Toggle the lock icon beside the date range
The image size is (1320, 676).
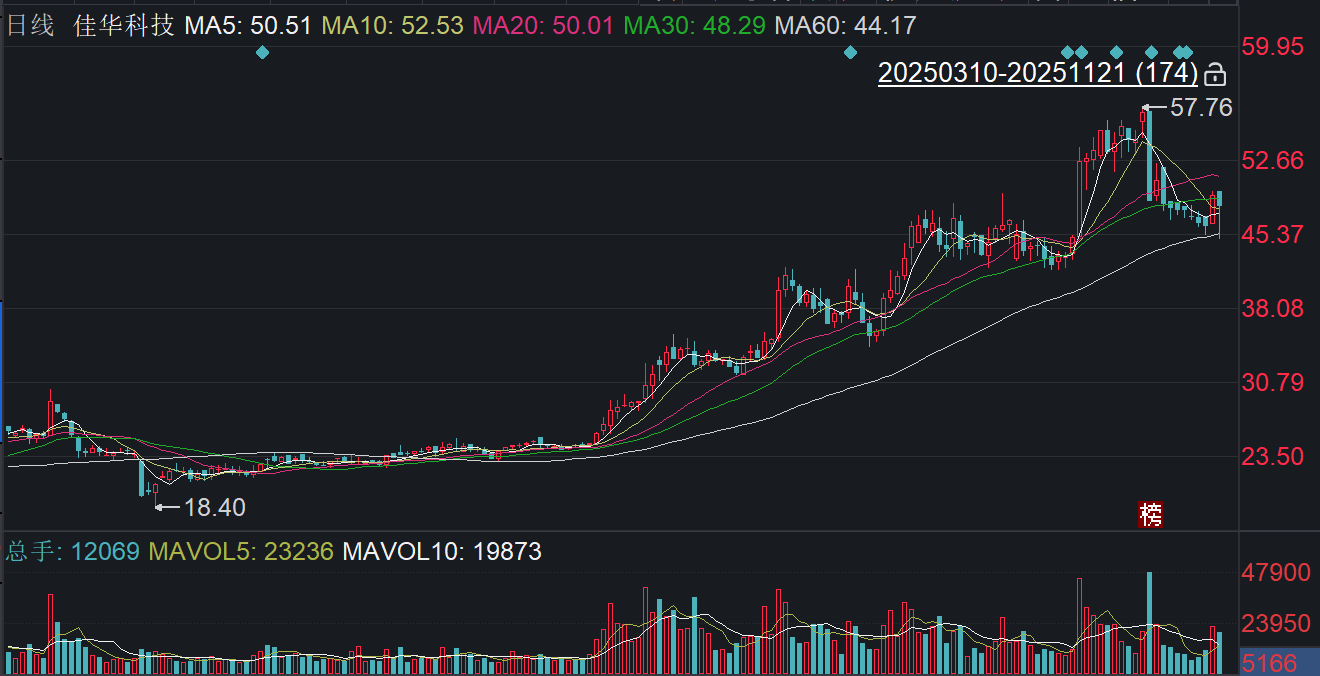point(1215,74)
